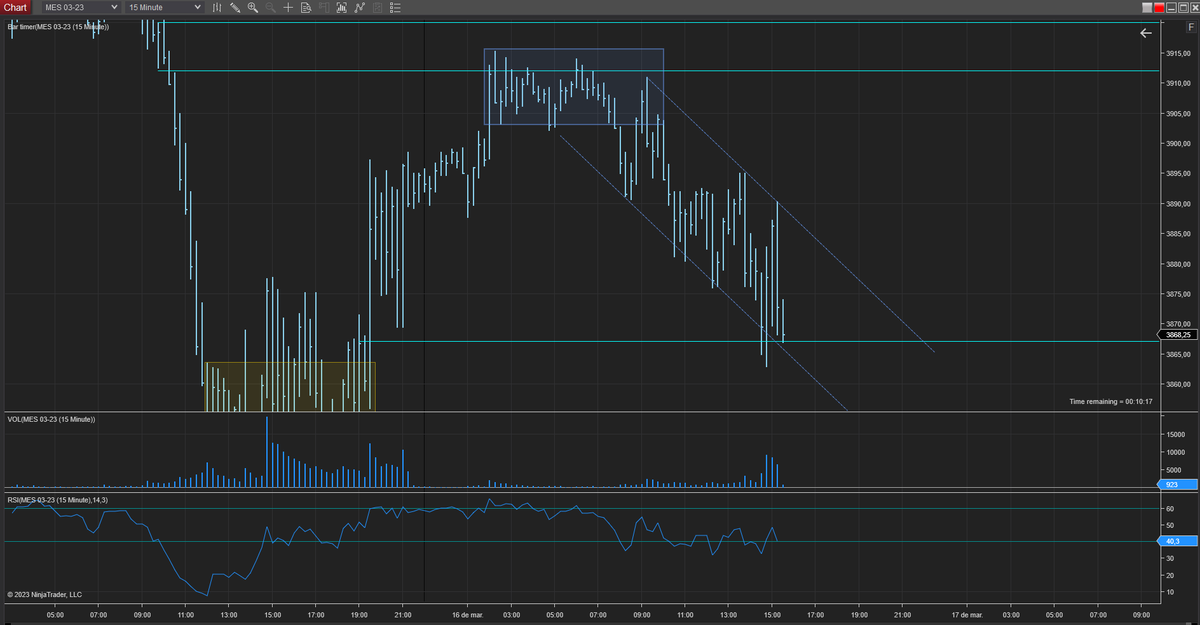The width and height of the screenshot is (1200, 625).
Task: Click the 16 de mar. date label
Action: [468, 615]
